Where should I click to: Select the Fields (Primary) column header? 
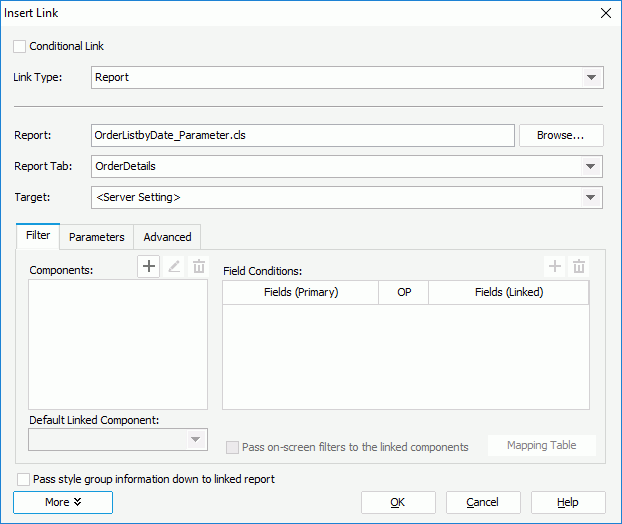[301, 293]
